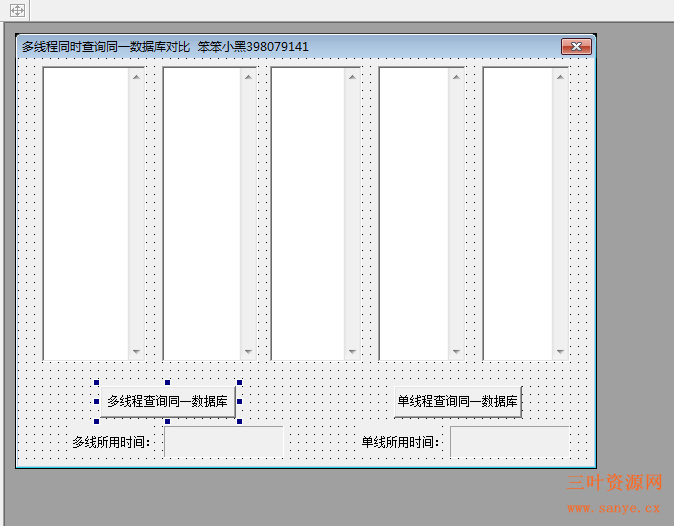Click up arrow of second list box scrollbar

coord(248,77)
